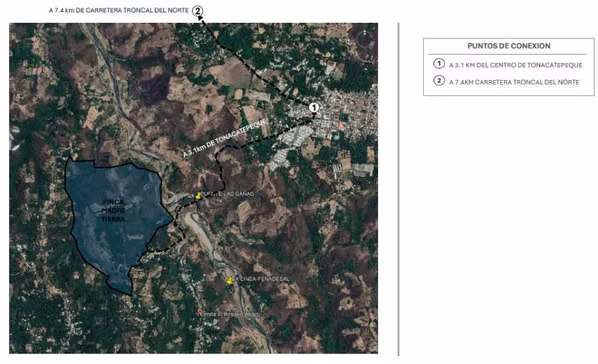Viewport: 598px width, 364px height.
Task: Select legend text 'A 3.1 KM DEL CENTRO DE TONACATEPEQUE'
Action: [x=516, y=65]
